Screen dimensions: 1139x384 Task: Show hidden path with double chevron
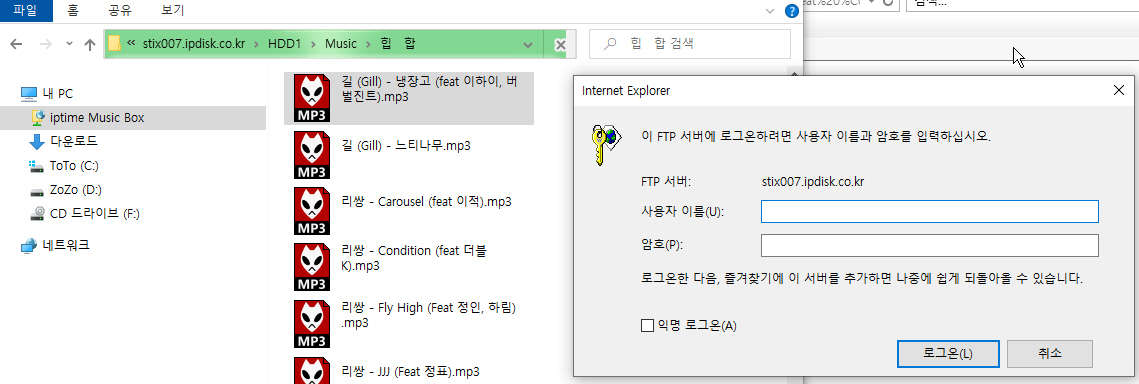click(131, 44)
